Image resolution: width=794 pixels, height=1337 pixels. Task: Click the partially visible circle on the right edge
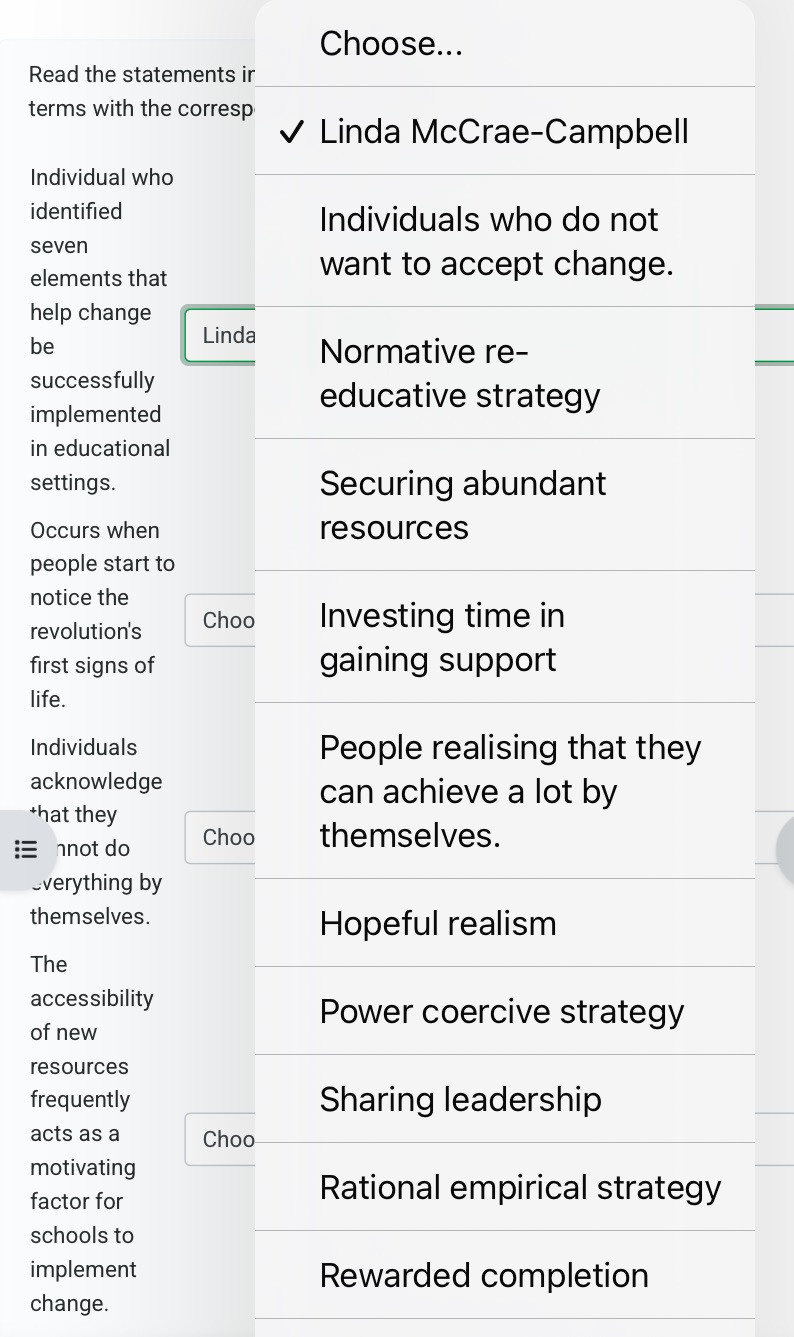(x=788, y=849)
